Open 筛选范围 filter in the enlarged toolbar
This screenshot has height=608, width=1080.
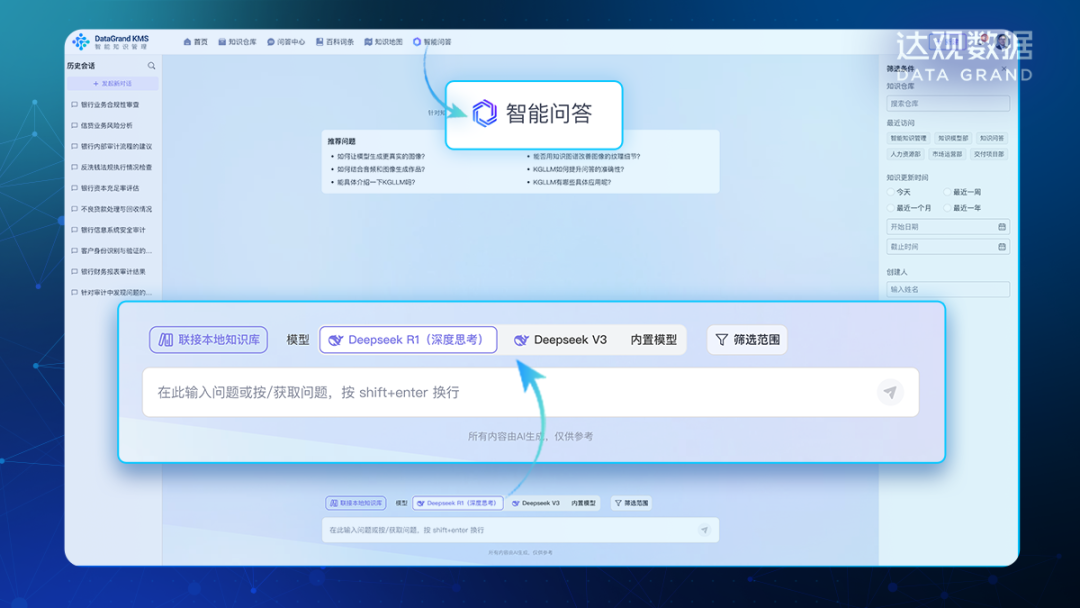pos(747,340)
